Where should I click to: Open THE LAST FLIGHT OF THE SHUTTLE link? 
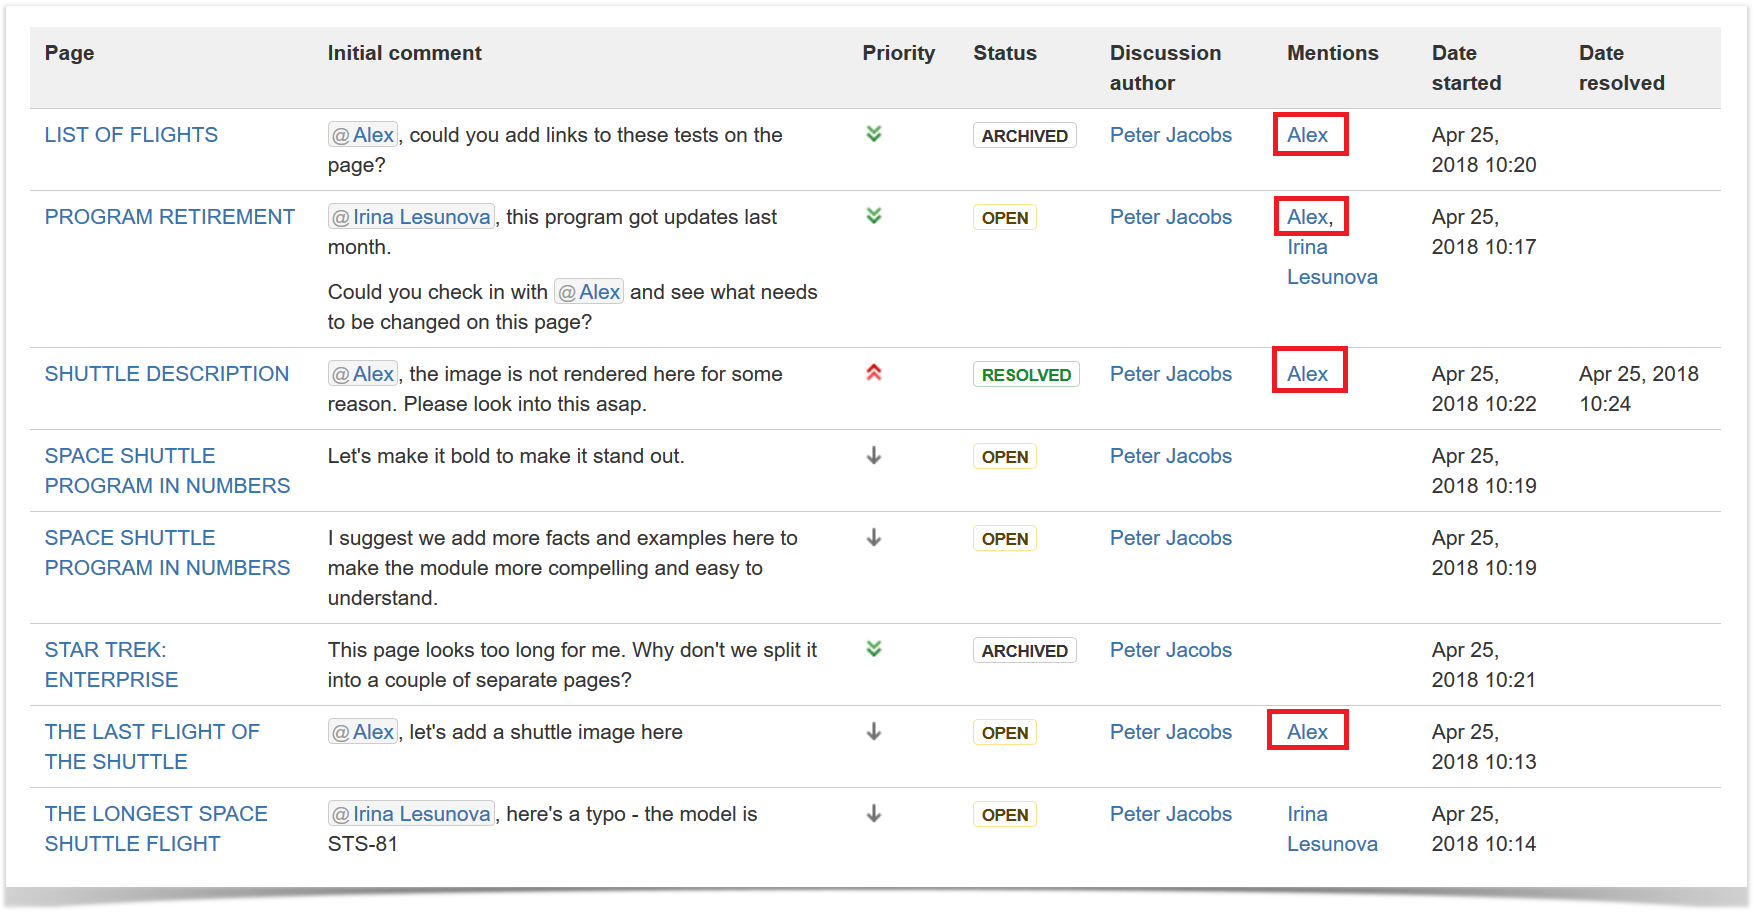(x=152, y=747)
